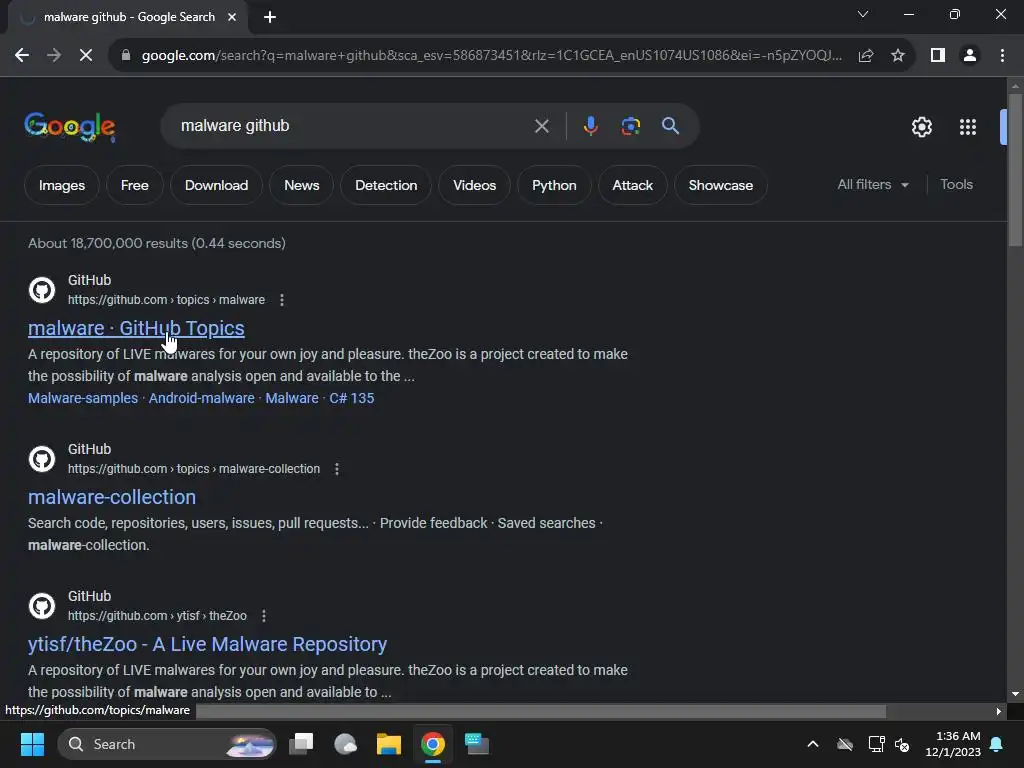Viewport: 1024px width, 768px height.
Task: Open the malware · GitHub Topics result
Action: (136, 328)
